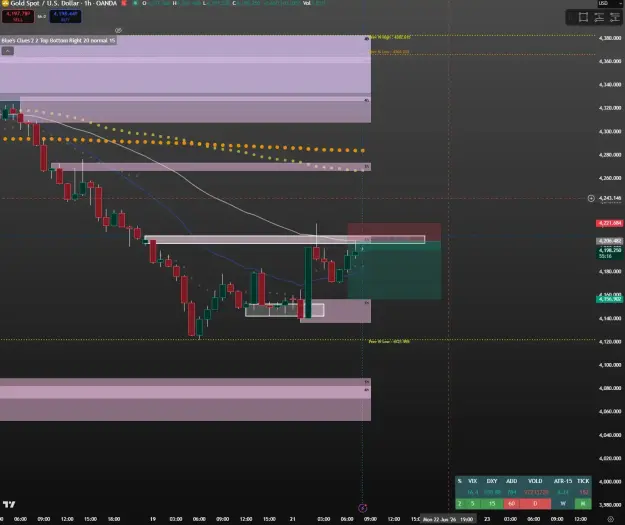
Task: Click the middle arrow-lines toolbar icon
Action: click(599, 17)
